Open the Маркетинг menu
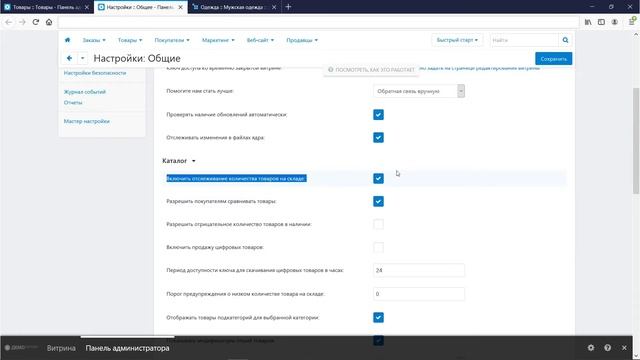Viewport: 640px width, 360px height. point(218,40)
